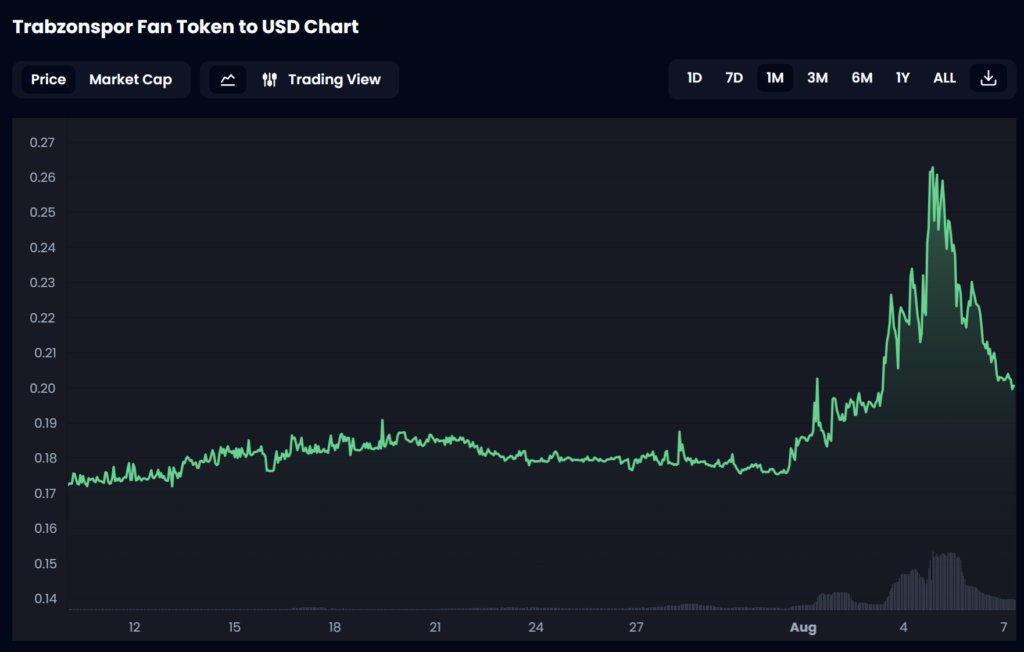The image size is (1024, 652).
Task: Click the tallest volume bars near Aug 5
Action: (946, 580)
